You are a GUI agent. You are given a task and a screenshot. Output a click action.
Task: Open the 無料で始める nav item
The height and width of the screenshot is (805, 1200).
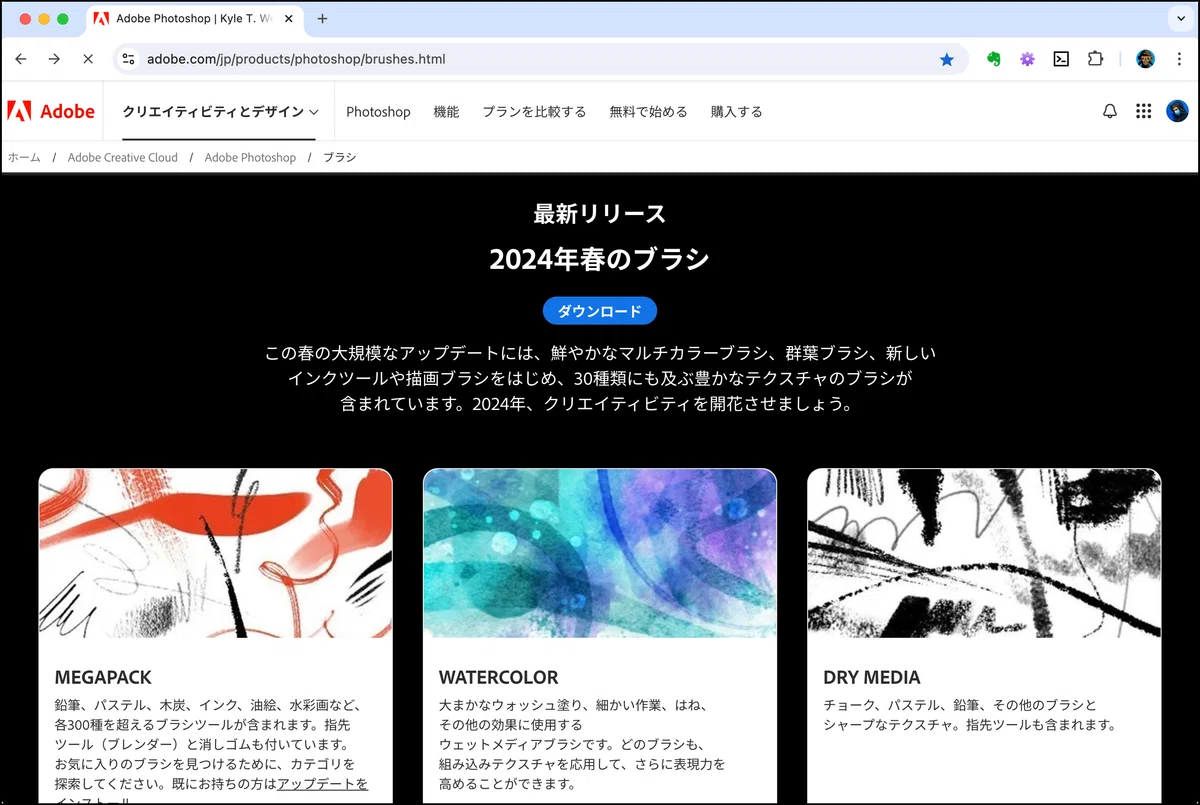(648, 112)
